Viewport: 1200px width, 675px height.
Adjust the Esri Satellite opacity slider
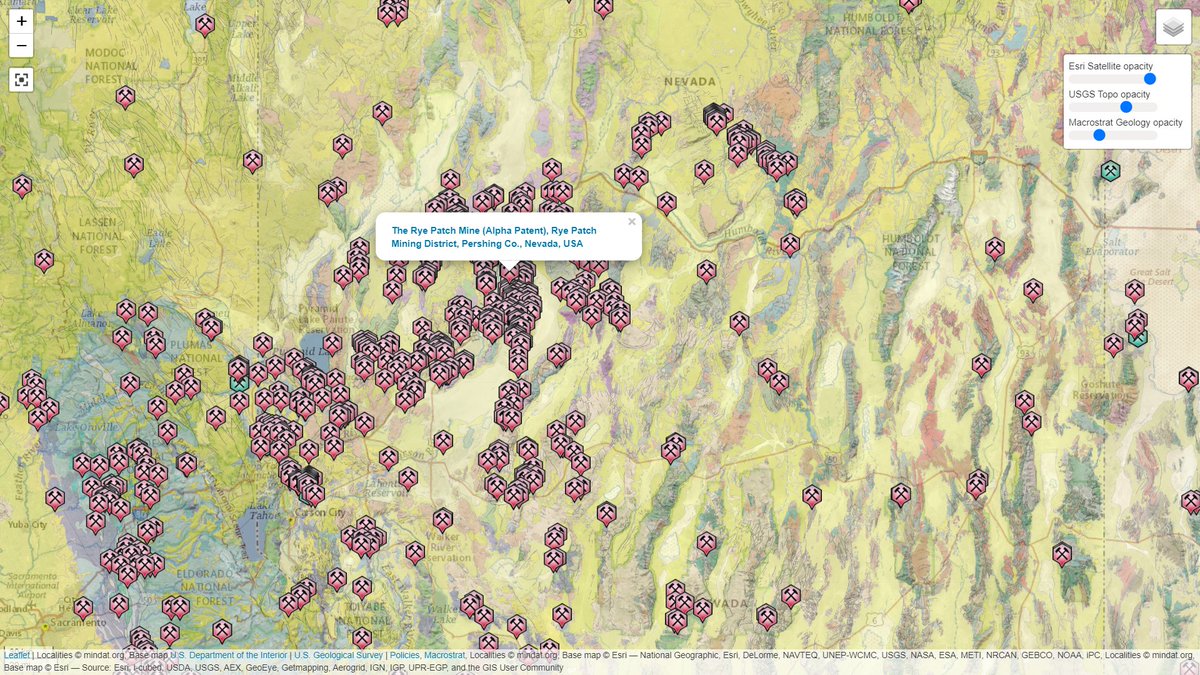(1113, 78)
